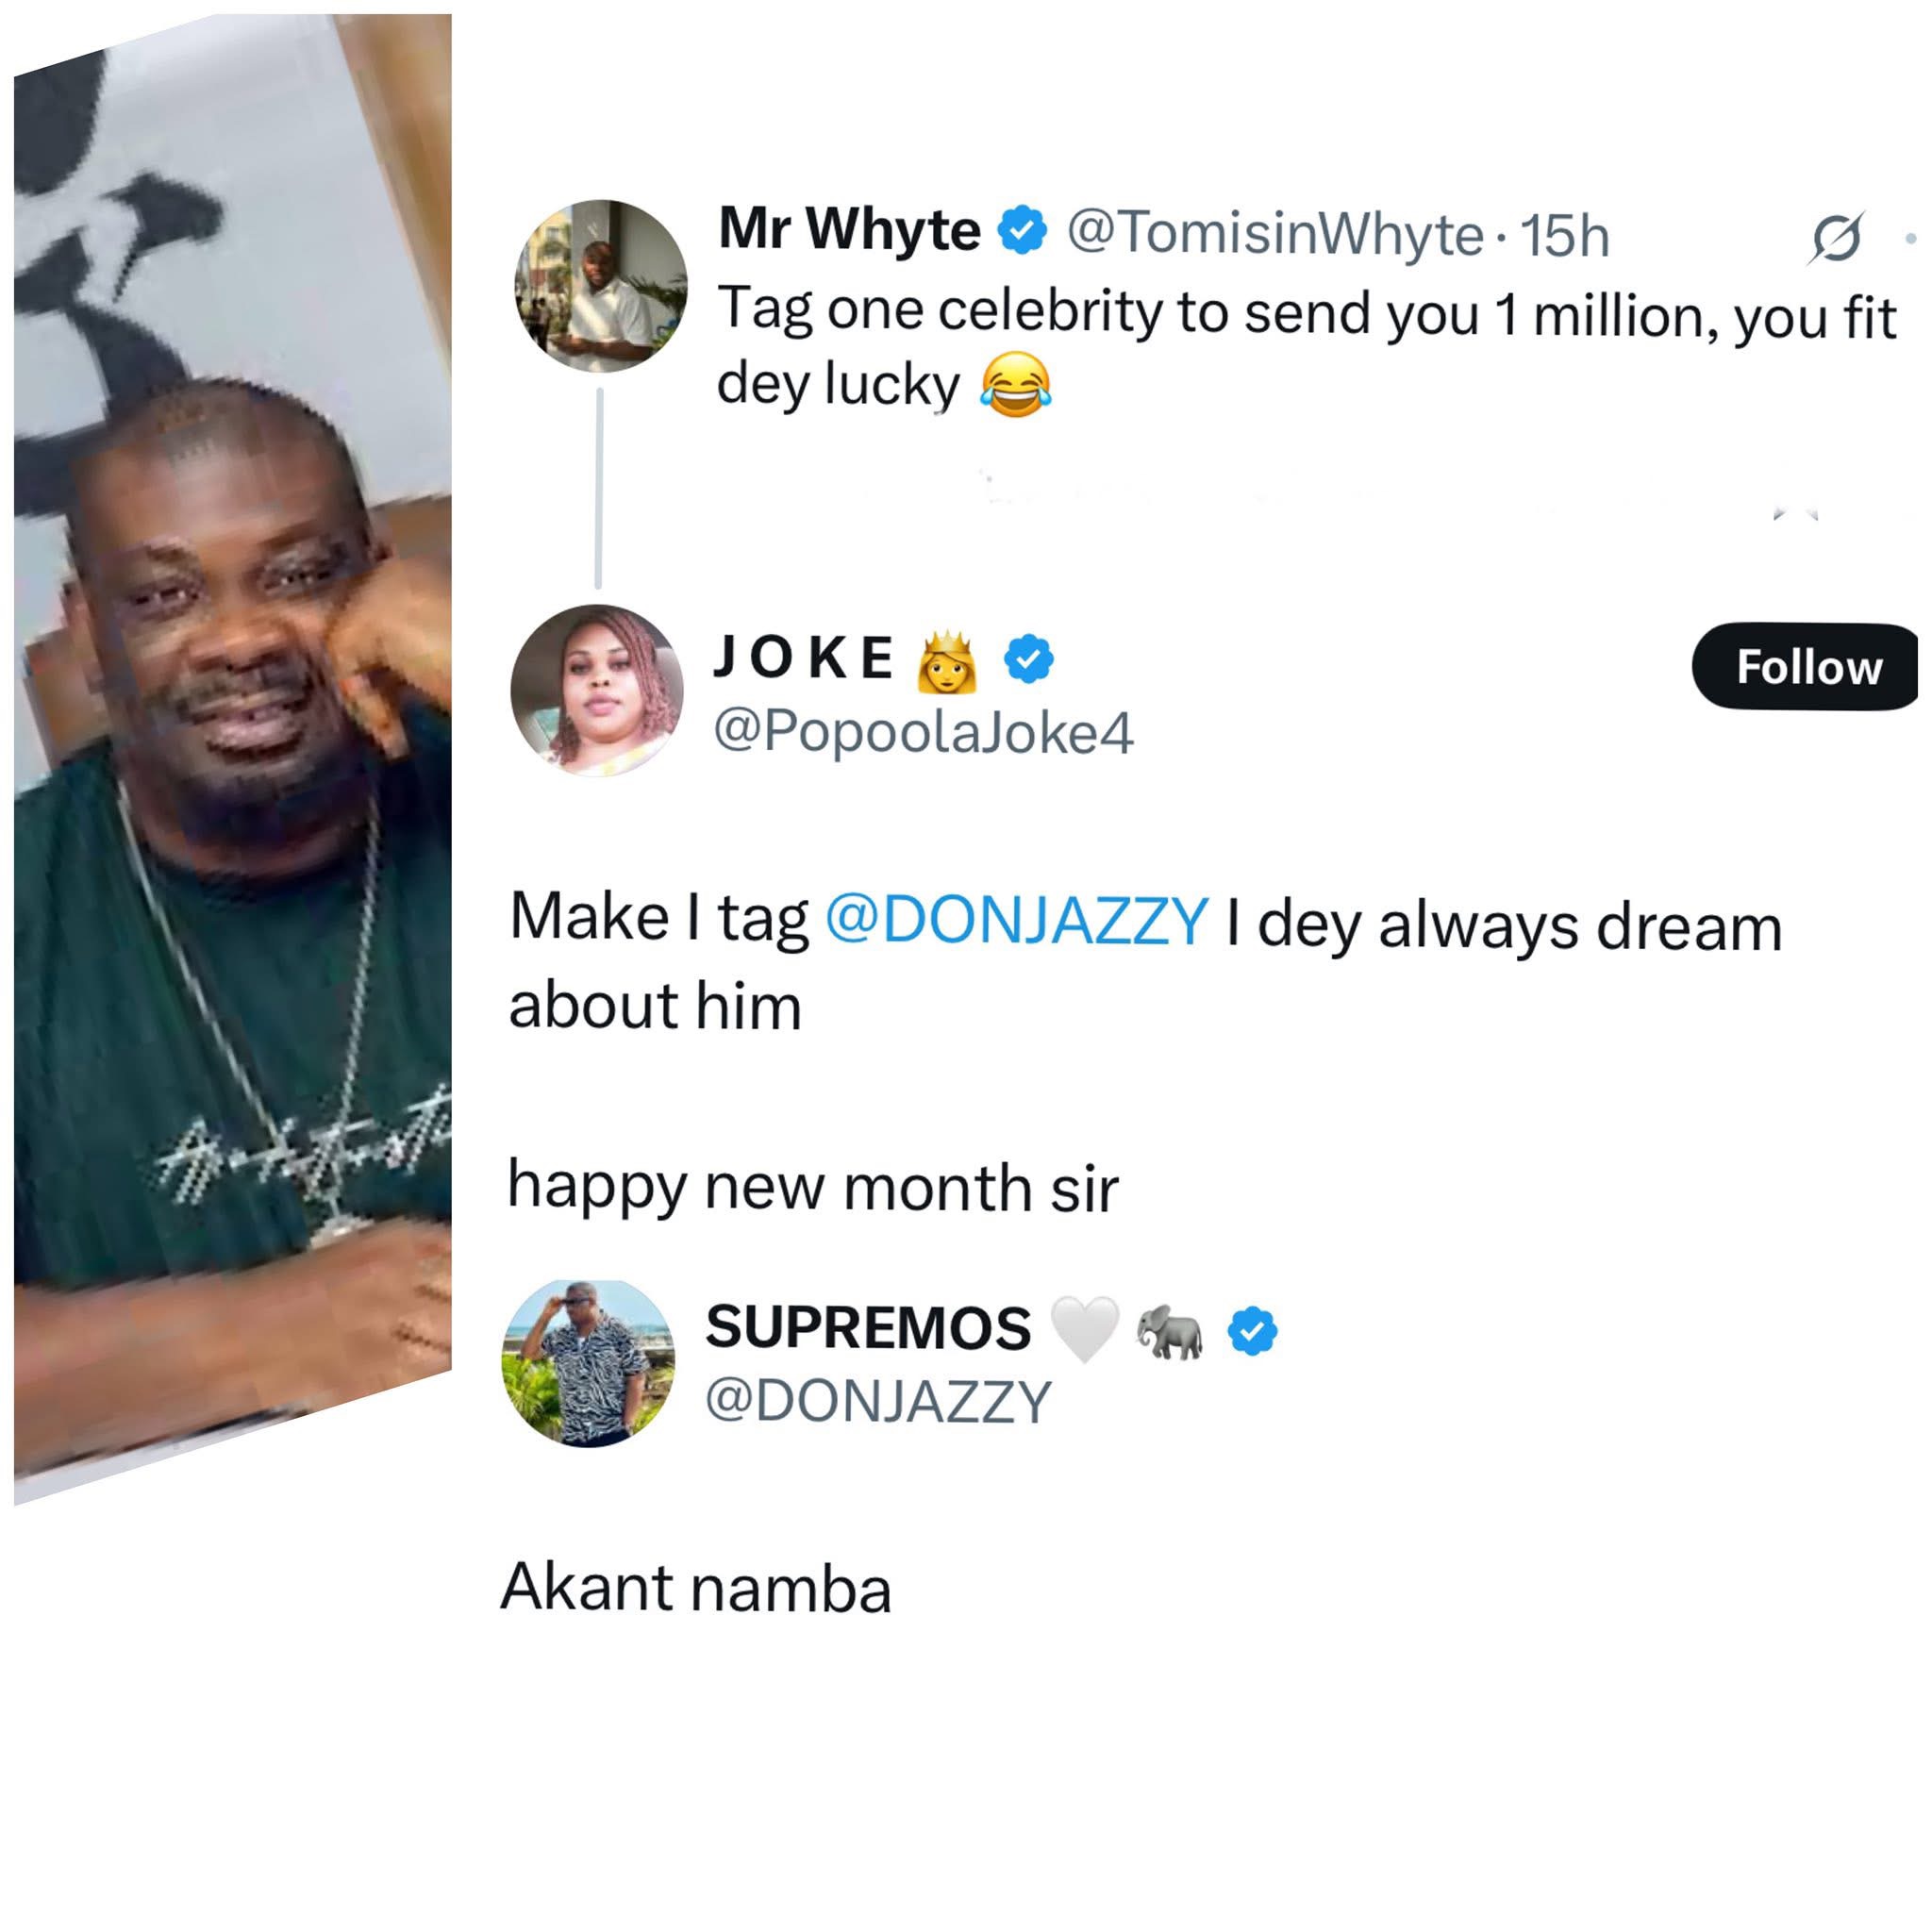This screenshot has height=1932, width=1932.
Task: Open JOKE's profile avatar
Action: (x=597, y=690)
